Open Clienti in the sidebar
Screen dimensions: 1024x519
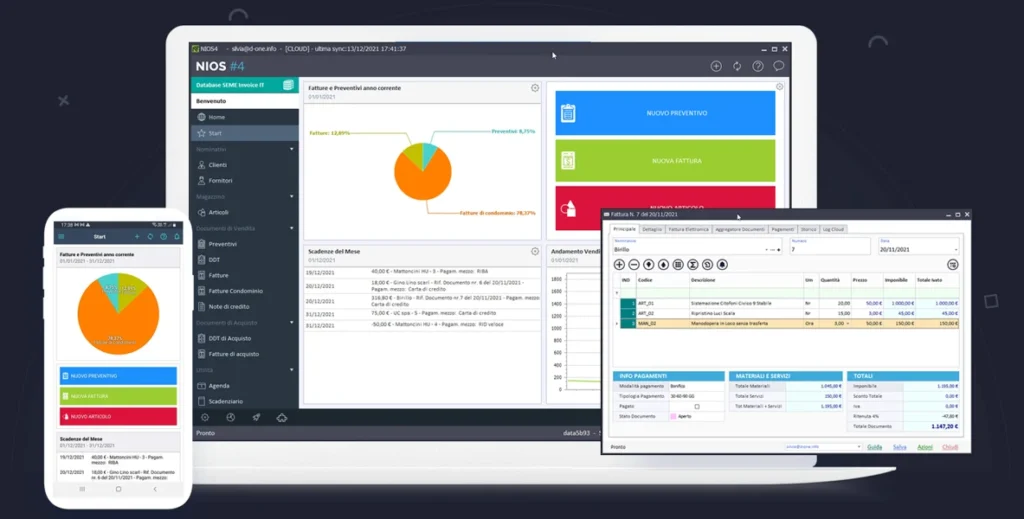[218, 164]
